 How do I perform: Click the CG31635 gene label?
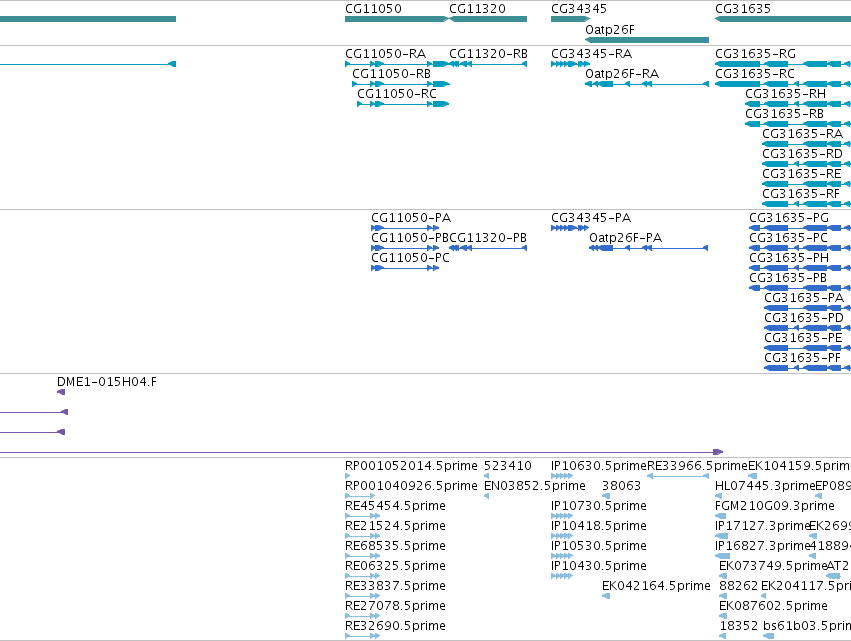(x=743, y=9)
